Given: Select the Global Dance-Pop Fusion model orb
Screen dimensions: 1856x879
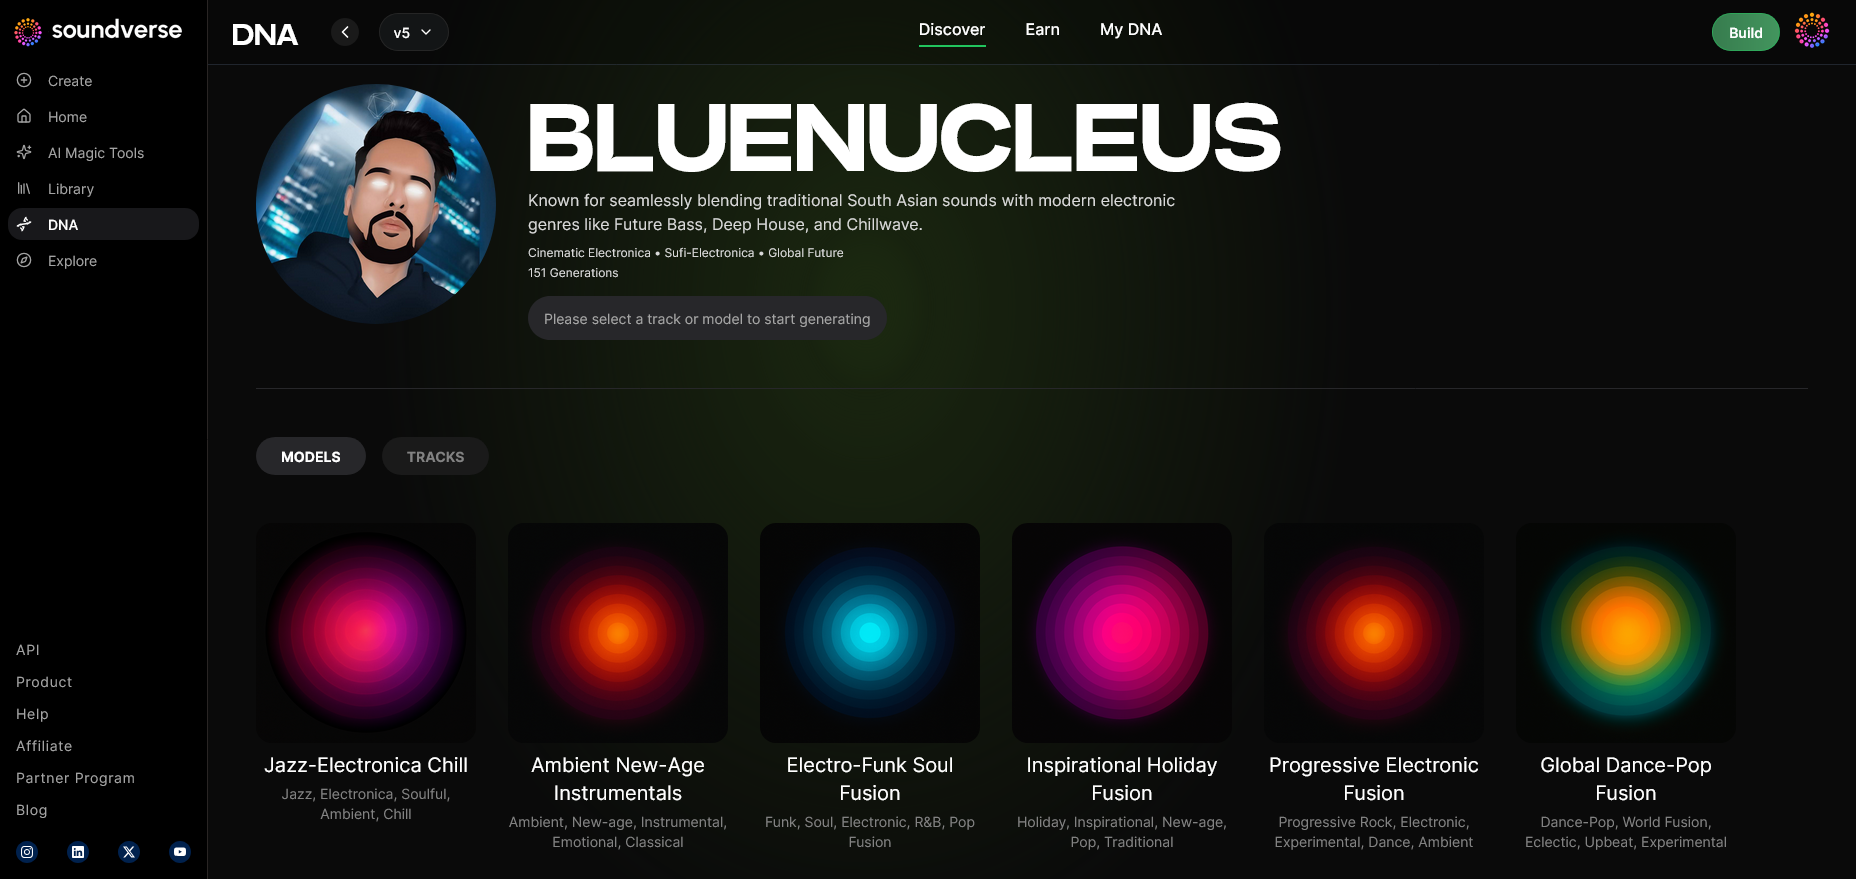Looking at the screenshot, I should [1626, 632].
